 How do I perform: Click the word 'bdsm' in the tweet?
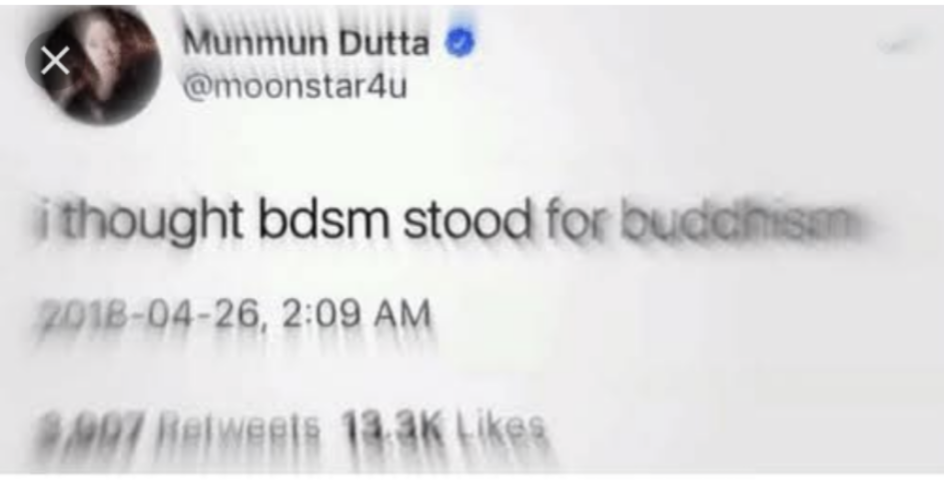324,220
